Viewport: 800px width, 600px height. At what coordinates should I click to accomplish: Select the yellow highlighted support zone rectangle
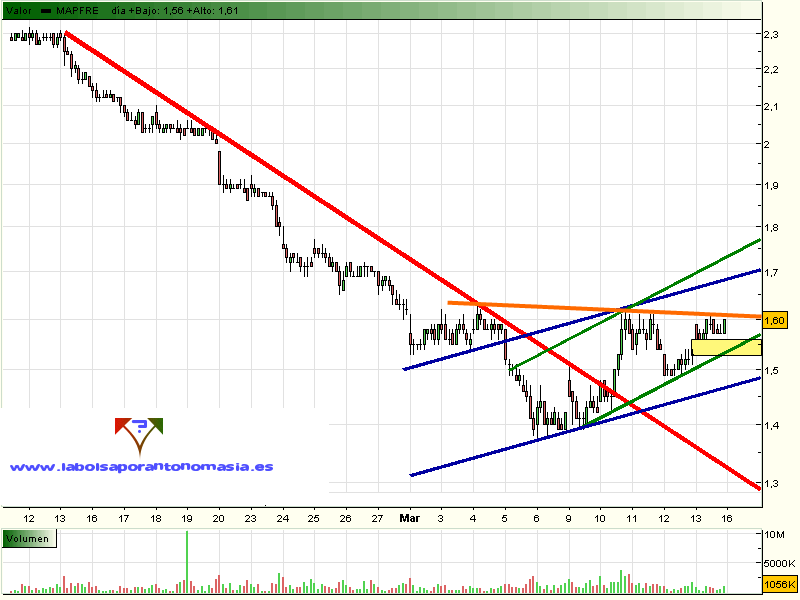click(x=727, y=347)
